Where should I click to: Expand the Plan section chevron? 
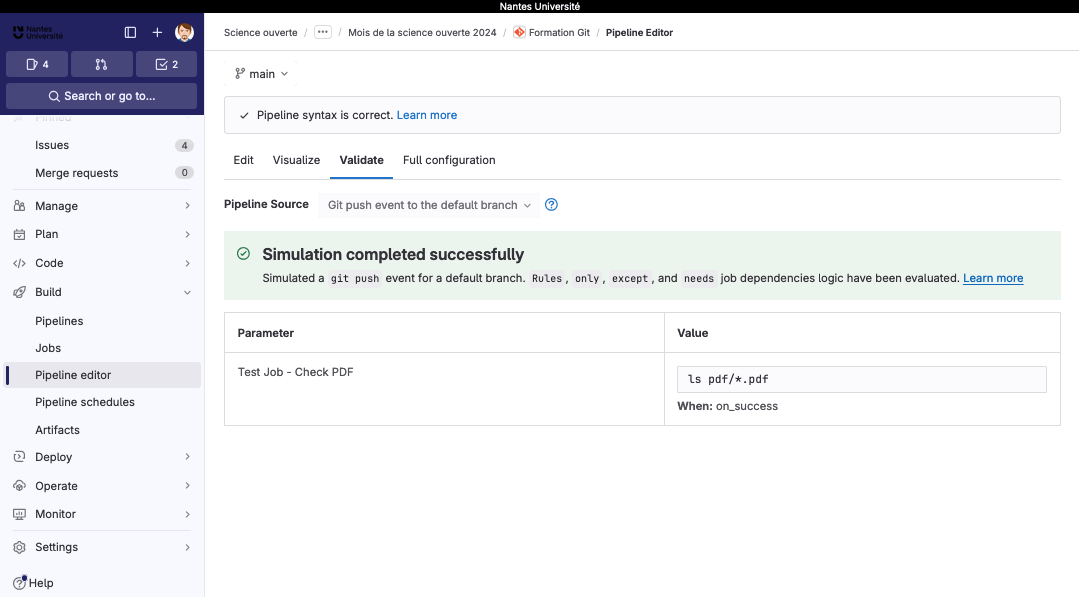[187, 234]
